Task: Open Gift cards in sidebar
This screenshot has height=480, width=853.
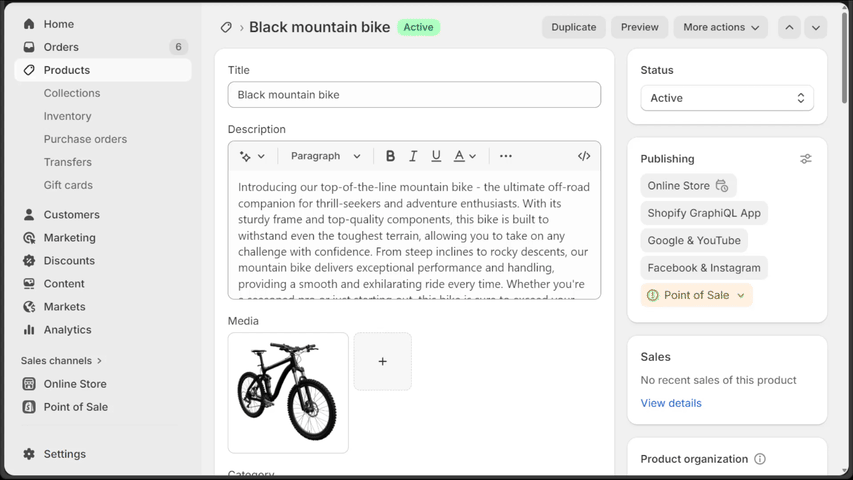Action: click(68, 185)
